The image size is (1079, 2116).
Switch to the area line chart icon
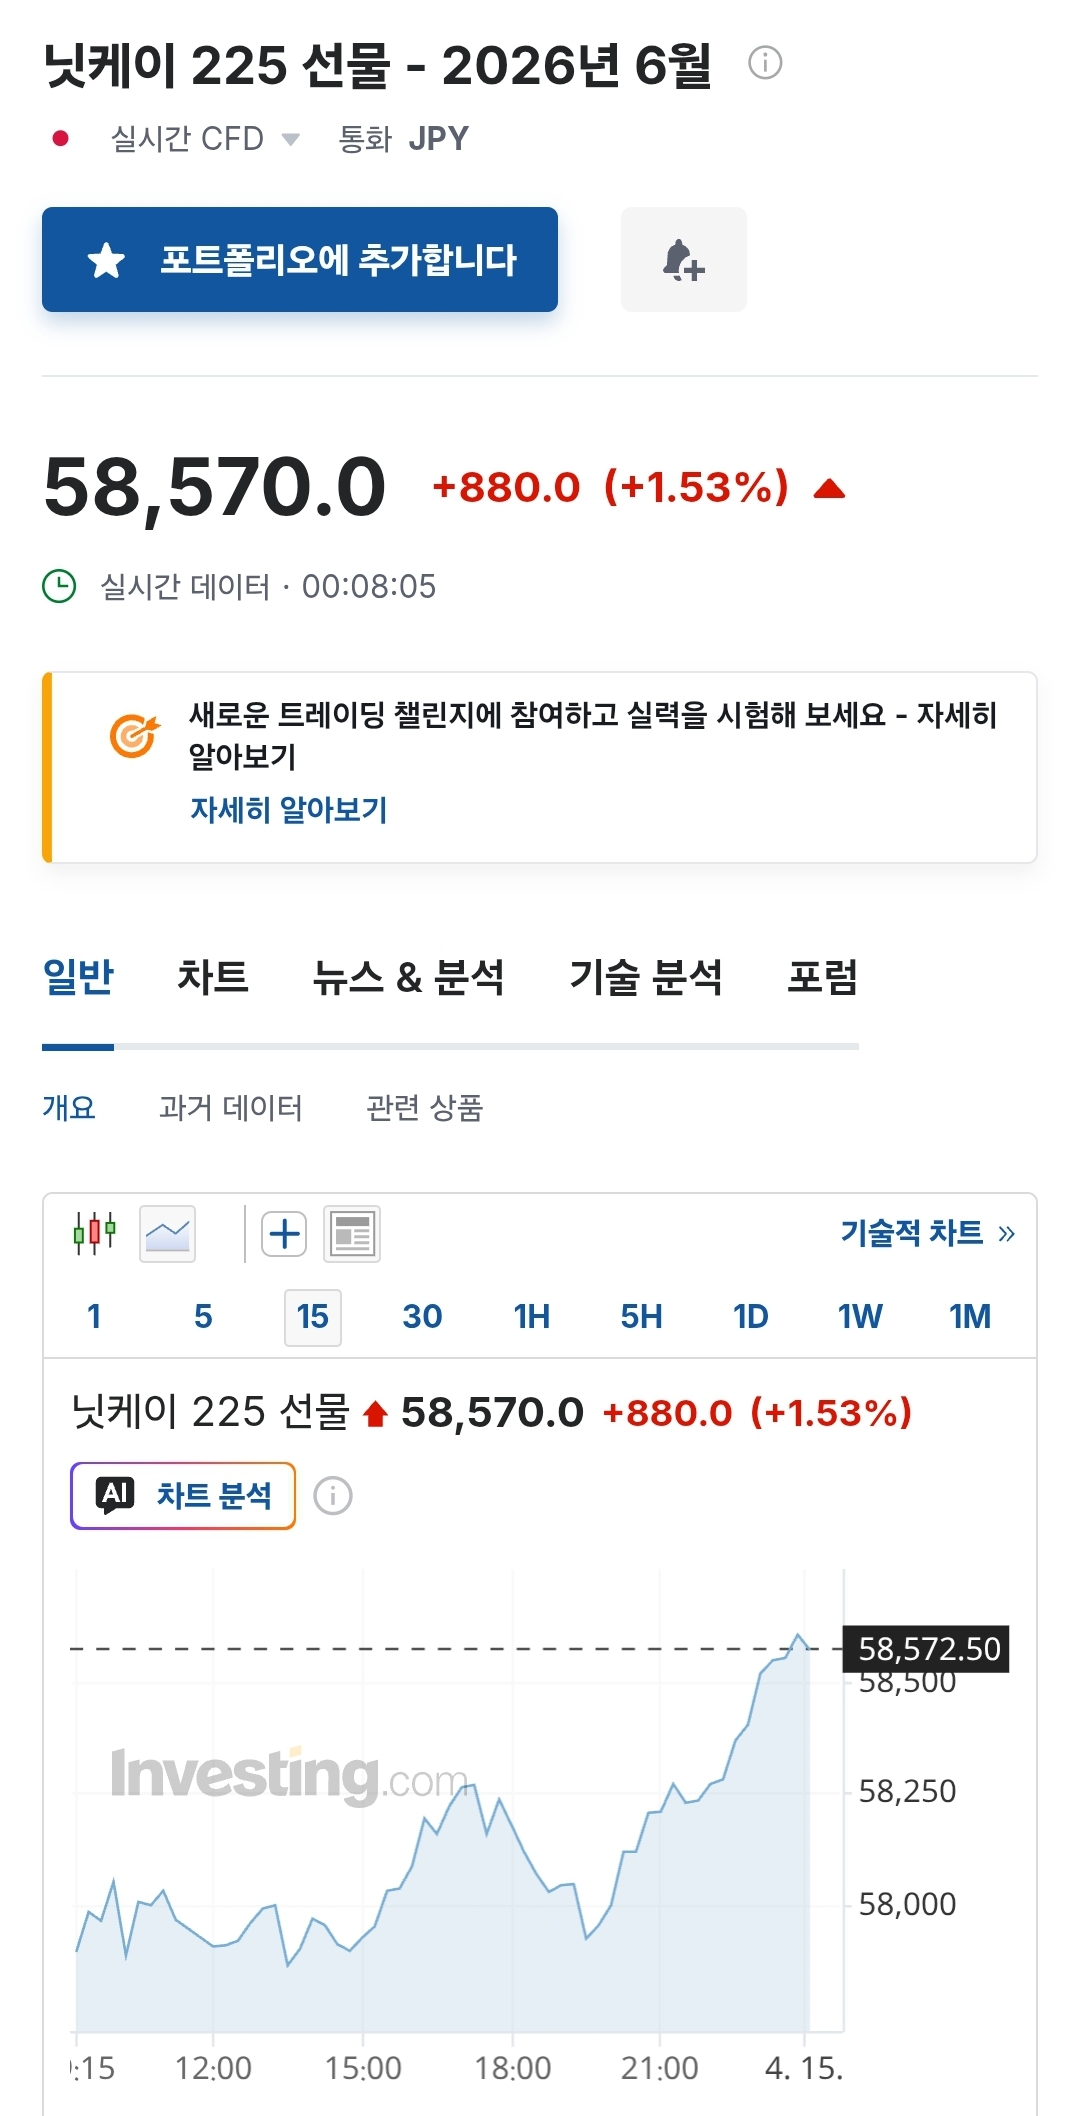[167, 1234]
